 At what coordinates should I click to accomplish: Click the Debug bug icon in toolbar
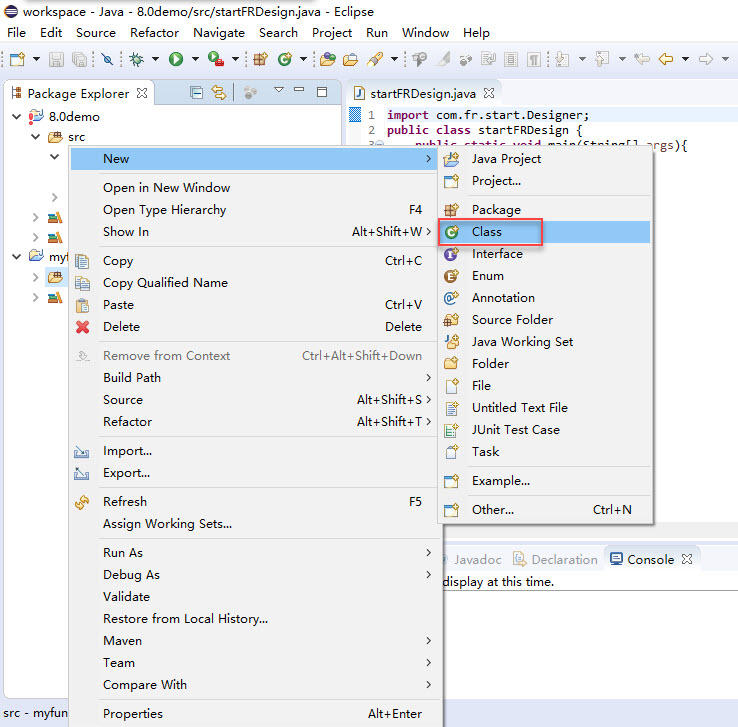click(x=138, y=60)
